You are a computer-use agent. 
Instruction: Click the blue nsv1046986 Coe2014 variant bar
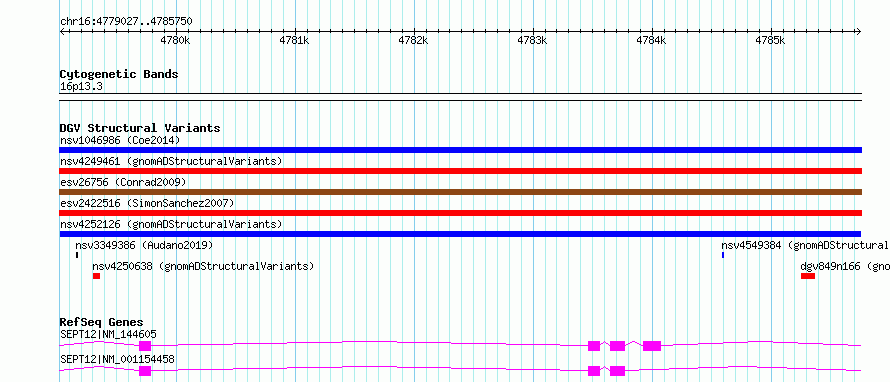(x=460, y=150)
